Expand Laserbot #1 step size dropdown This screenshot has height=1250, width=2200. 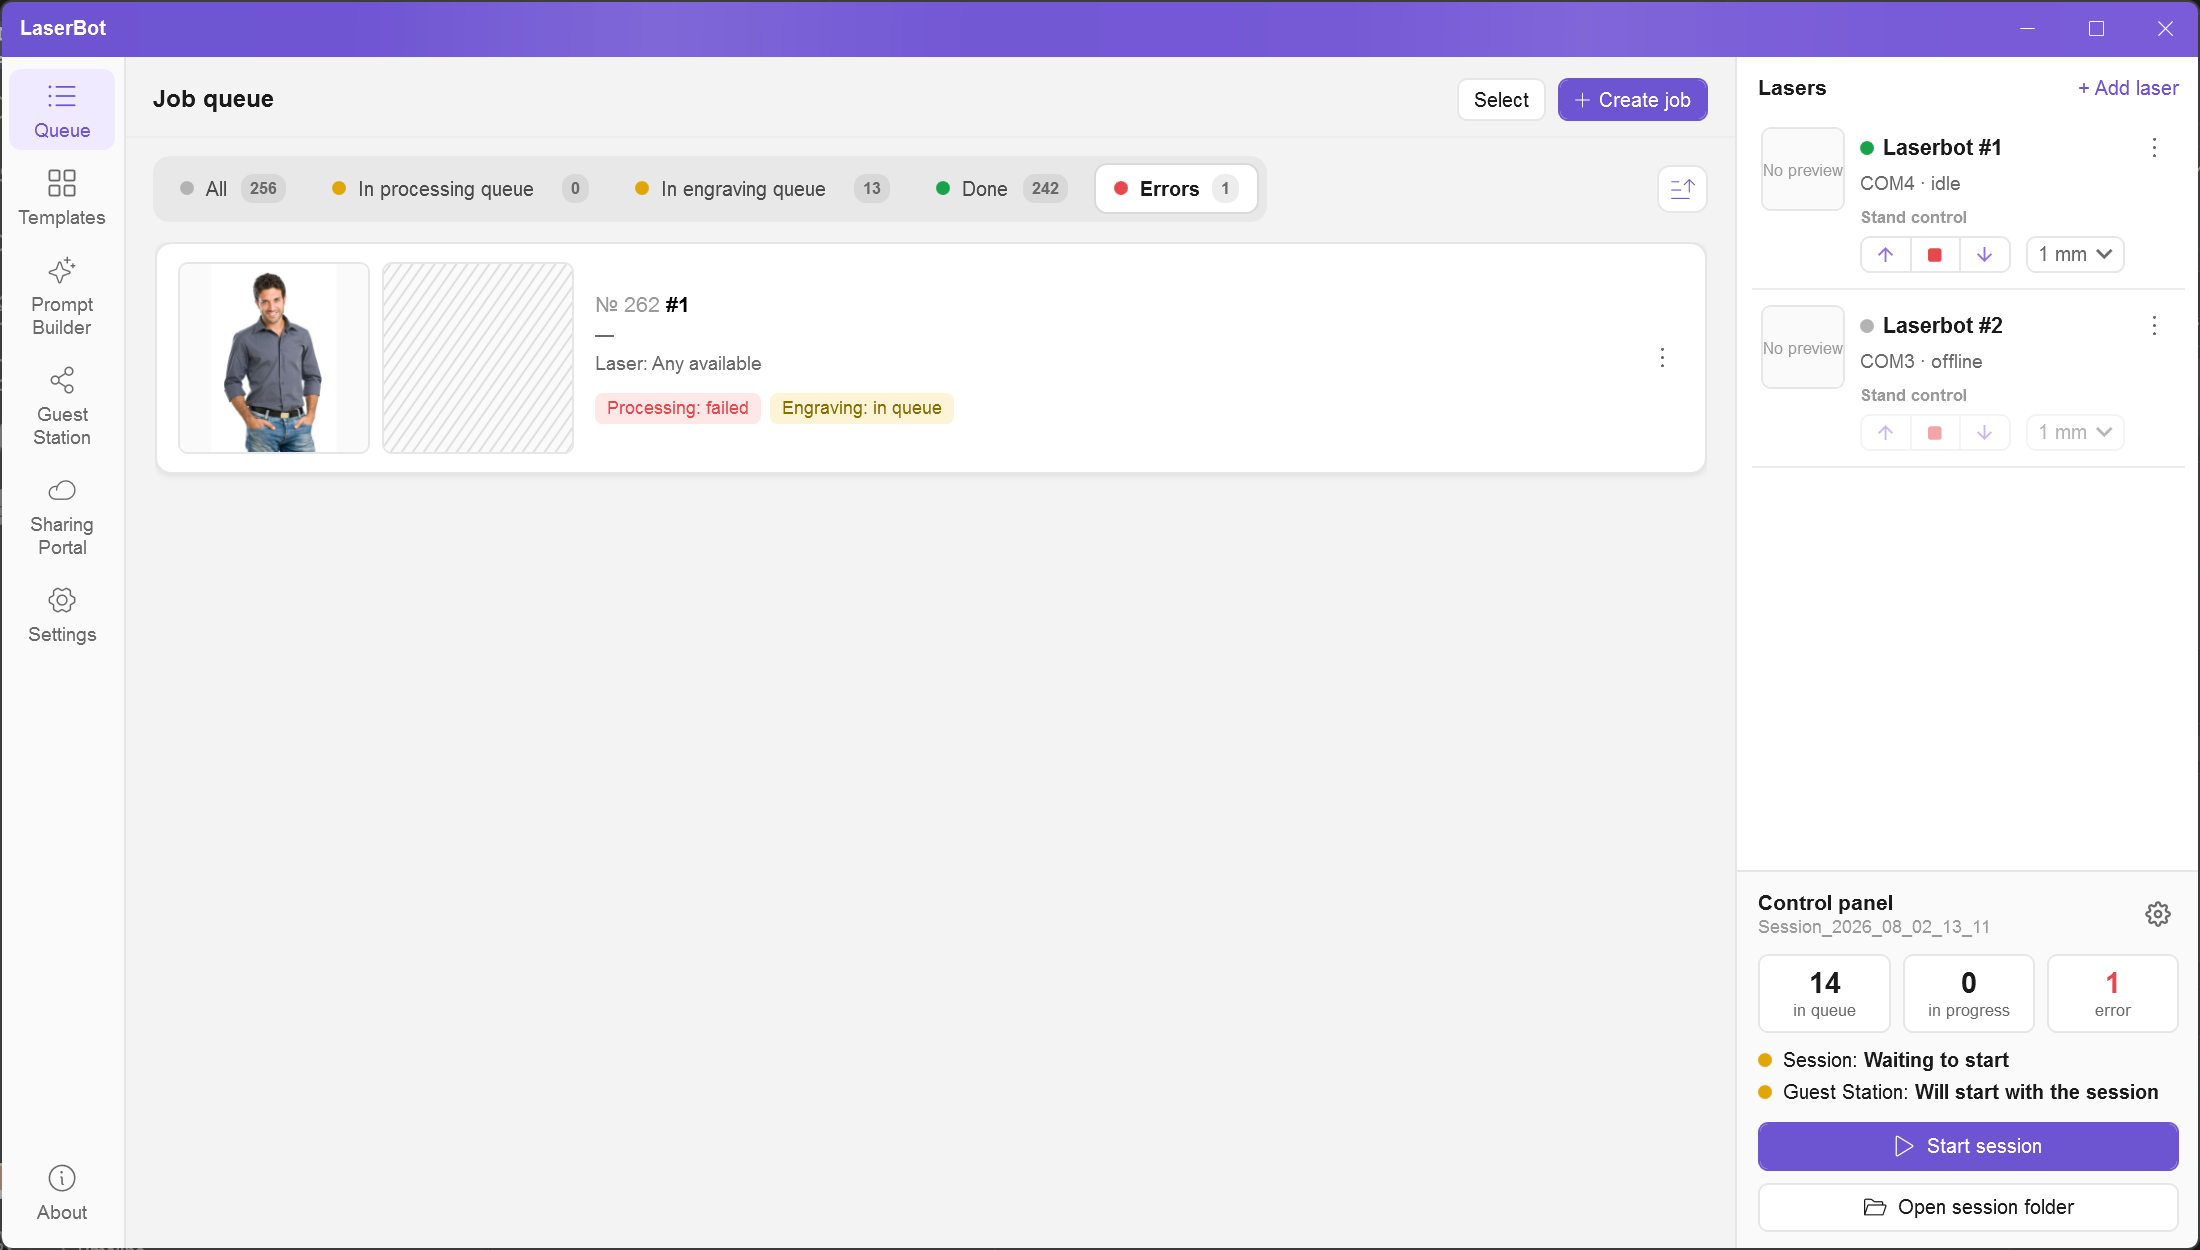click(2075, 254)
